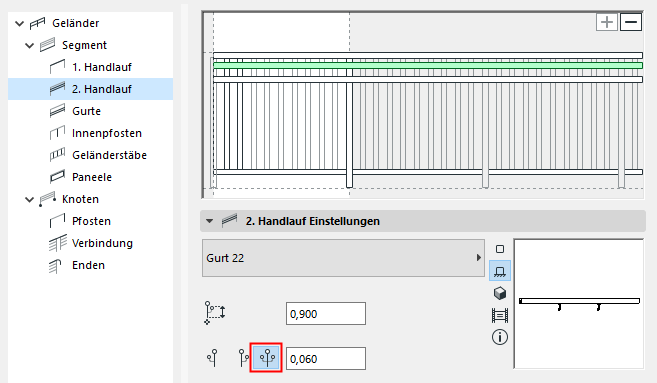Image resolution: width=657 pixels, height=383 pixels.
Task: Select the Verbindung tree item
Action: pyautogui.click(x=102, y=243)
